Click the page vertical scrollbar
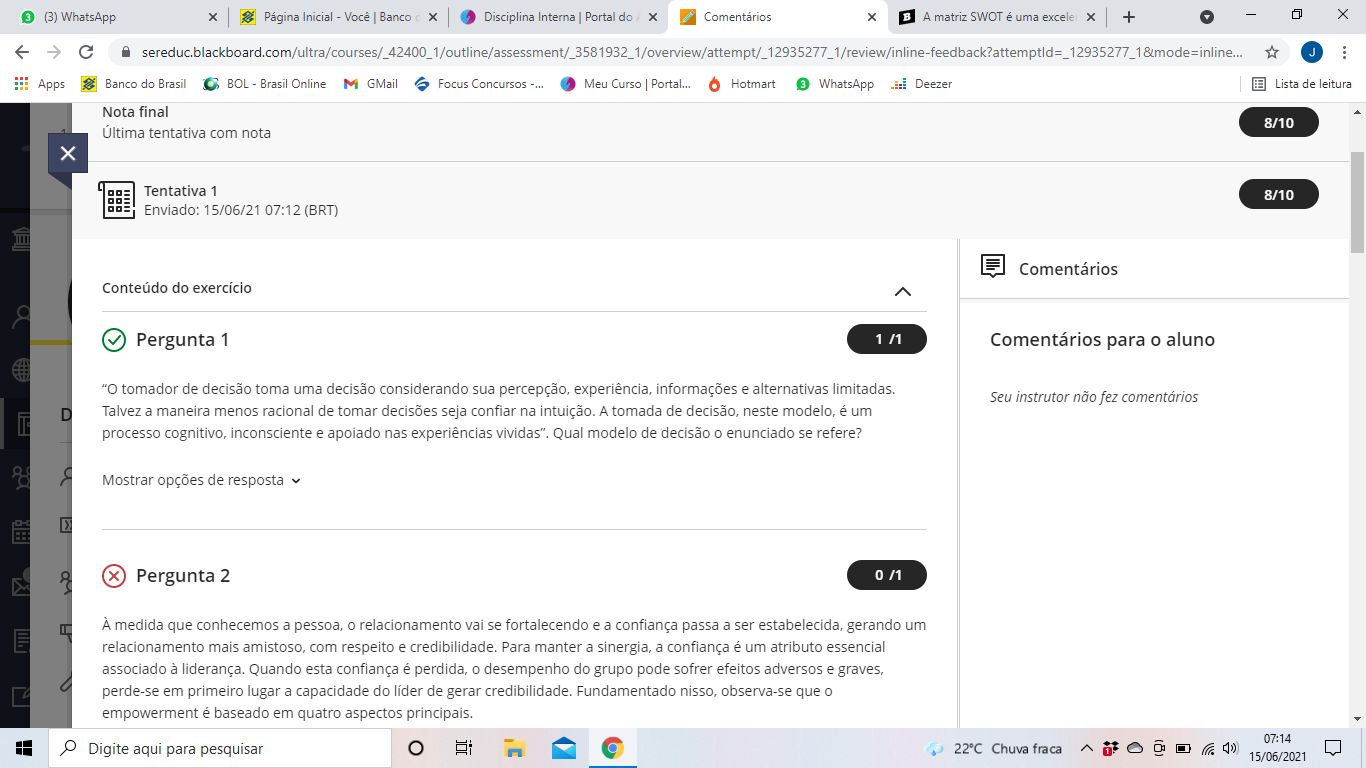1366x768 pixels. coord(1357,200)
